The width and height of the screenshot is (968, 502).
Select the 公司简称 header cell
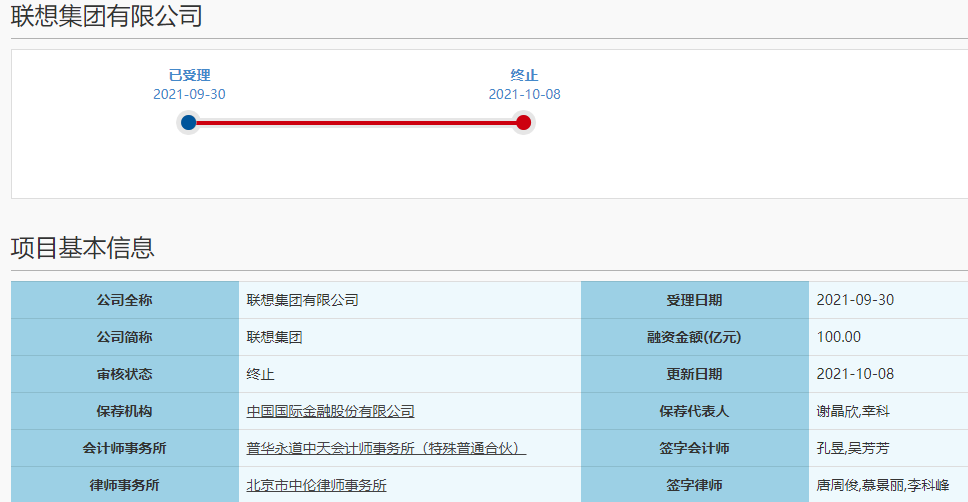coord(125,337)
